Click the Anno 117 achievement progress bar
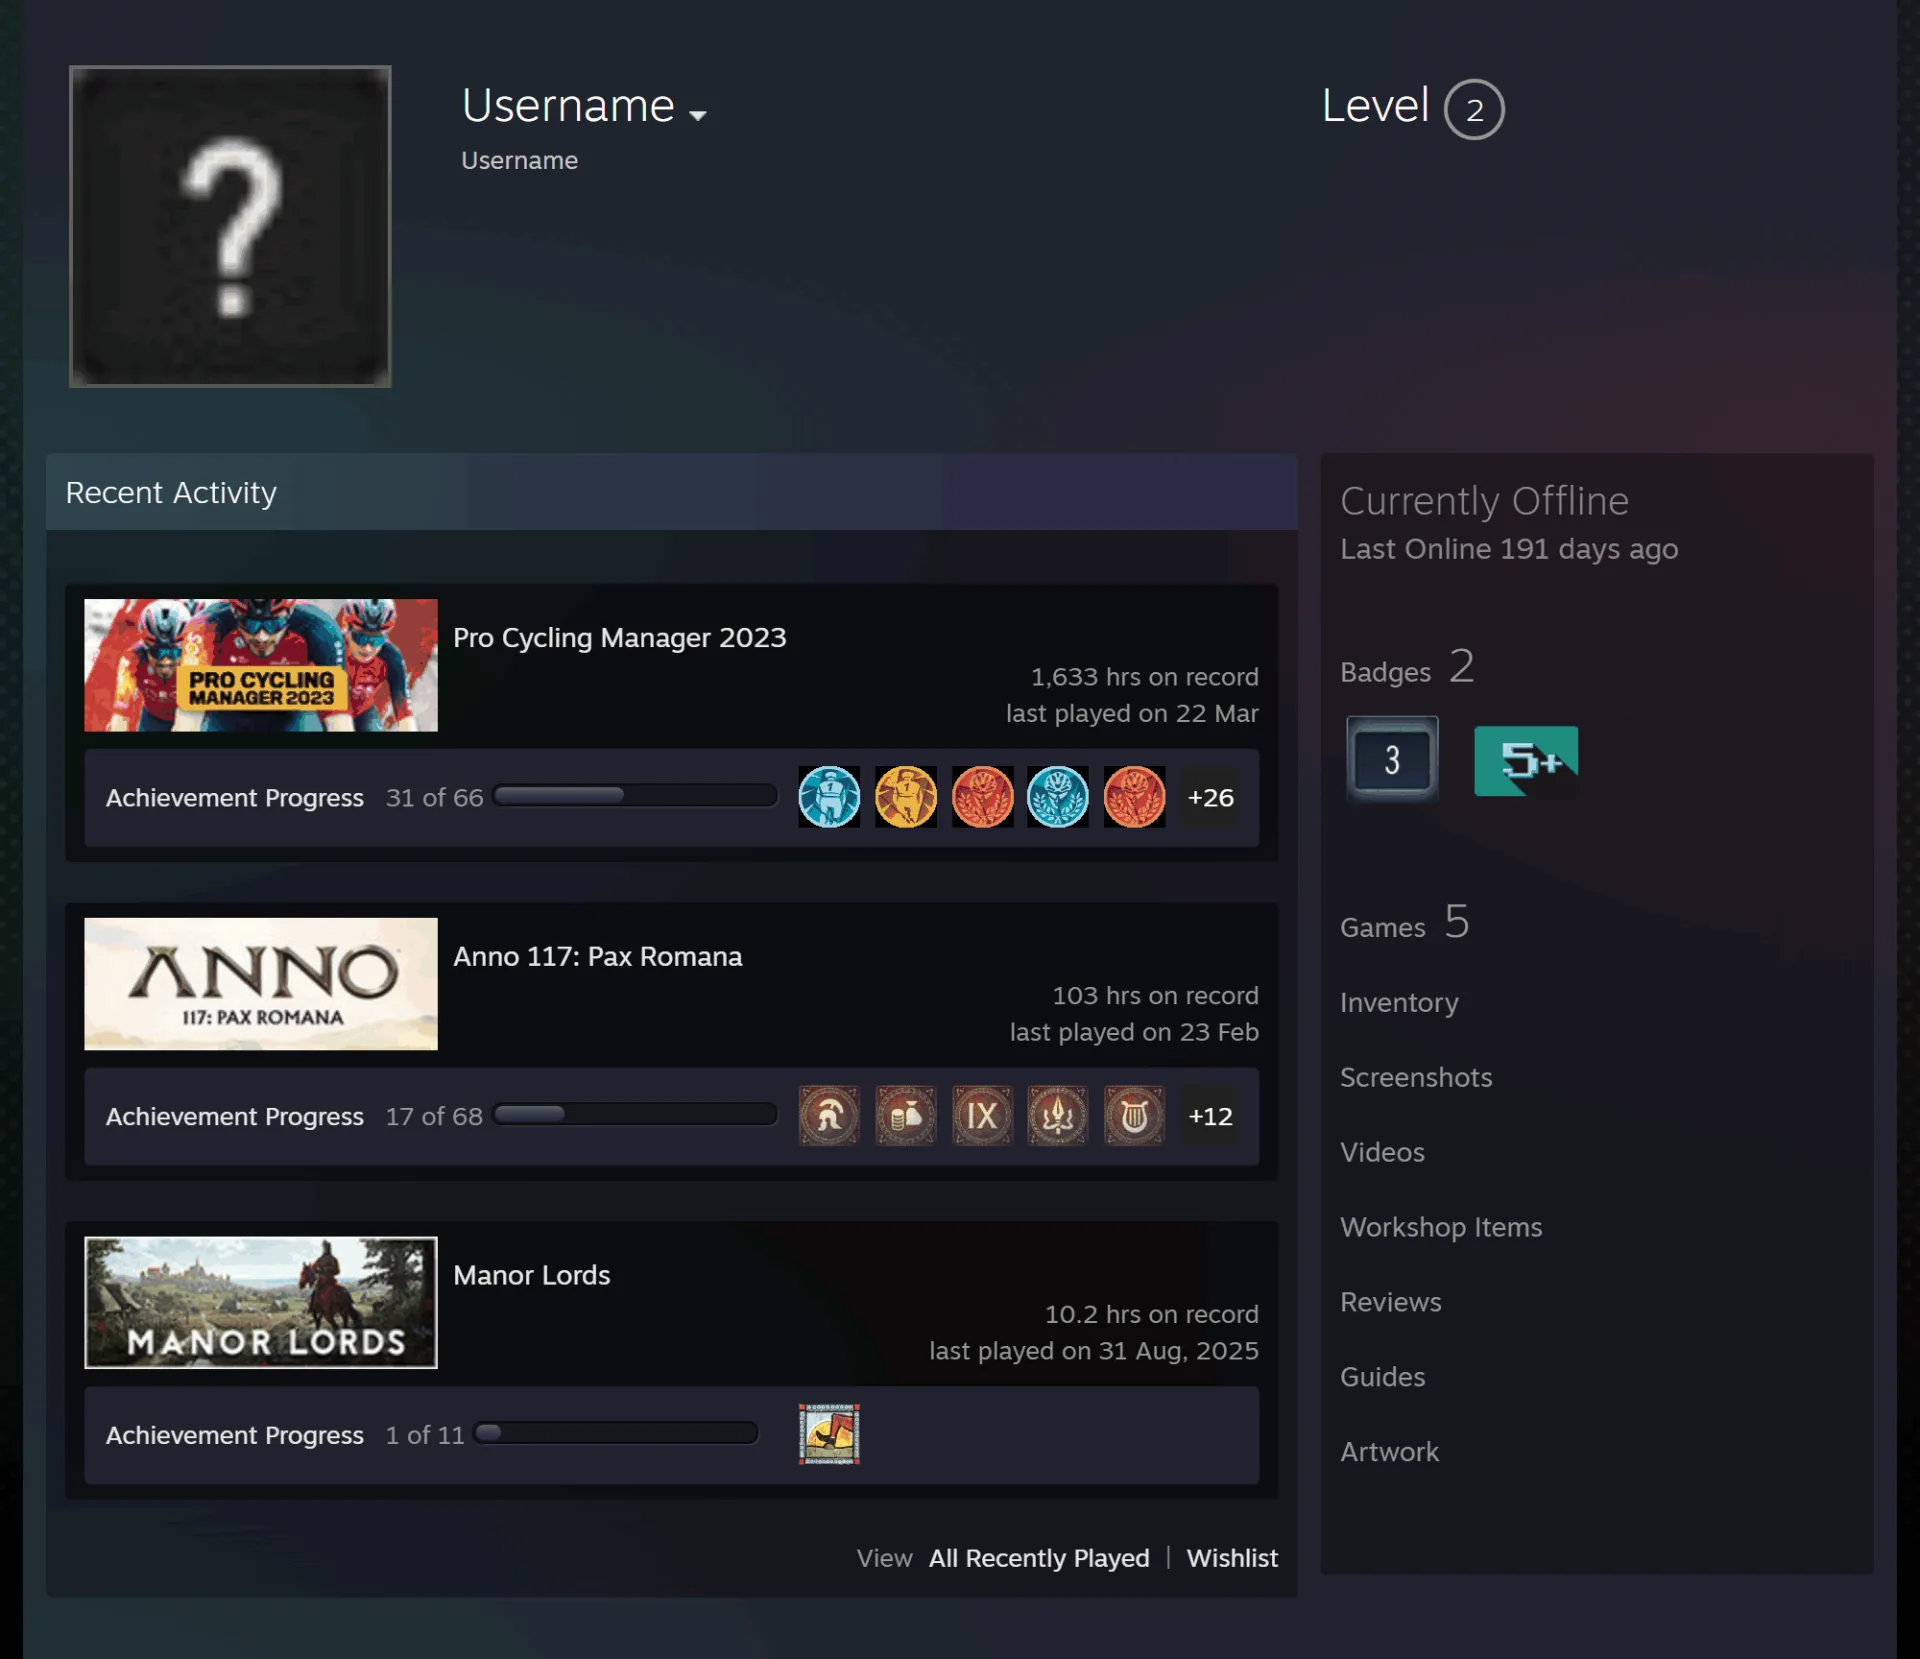The width and height of the screenshot is (1920, 1659). pos(636,1114)
